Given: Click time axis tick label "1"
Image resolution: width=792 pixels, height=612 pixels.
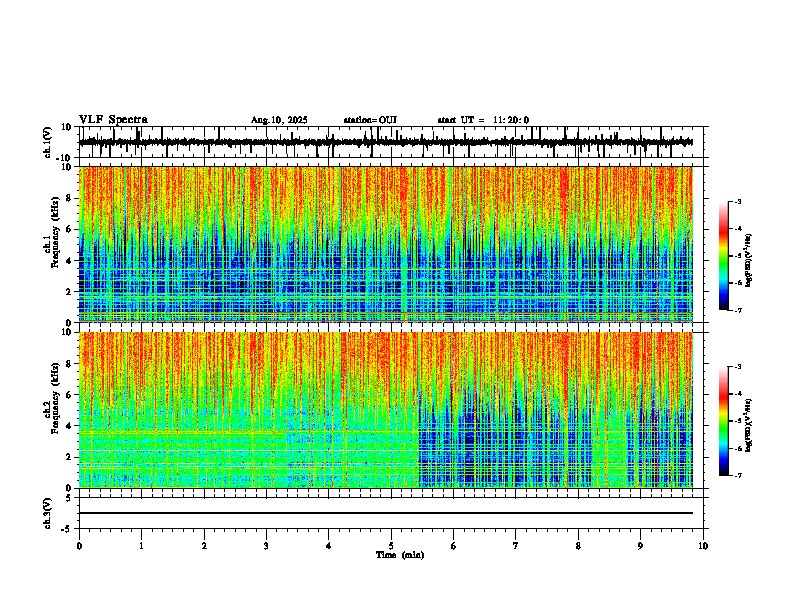Looking at the screenshot, I should (x=141, y=546).
